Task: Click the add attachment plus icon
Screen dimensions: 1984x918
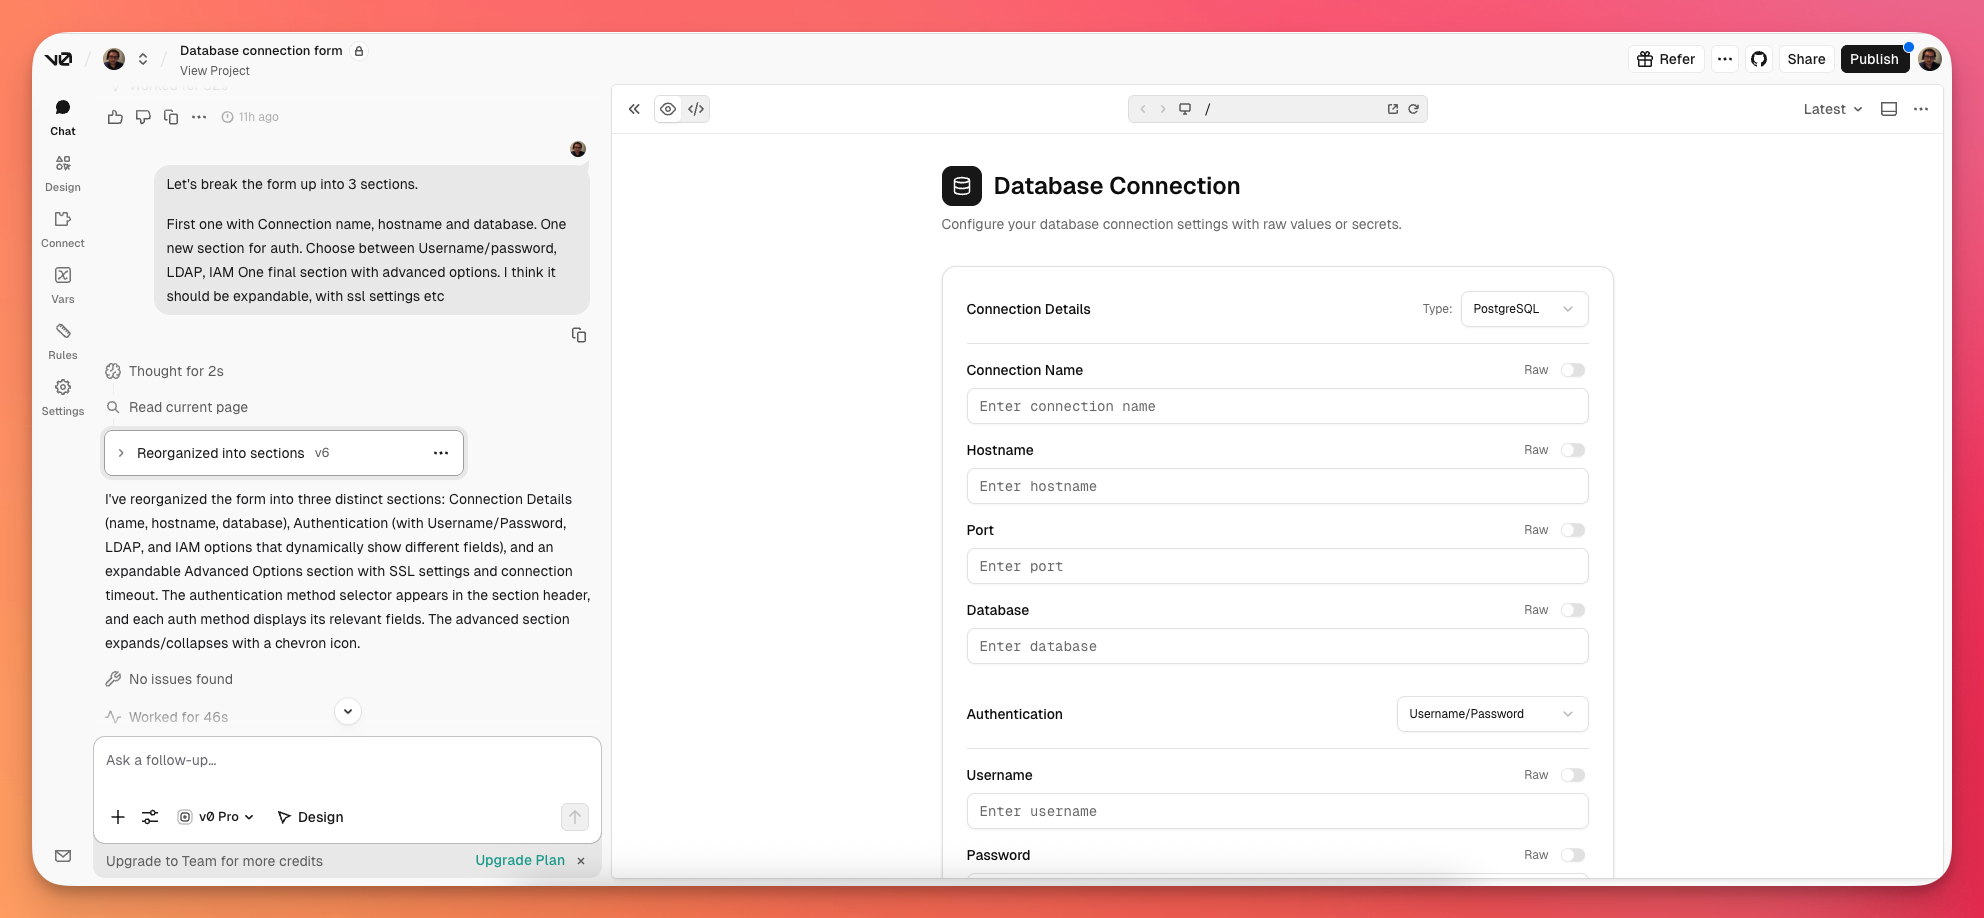Action: point(118,817)
